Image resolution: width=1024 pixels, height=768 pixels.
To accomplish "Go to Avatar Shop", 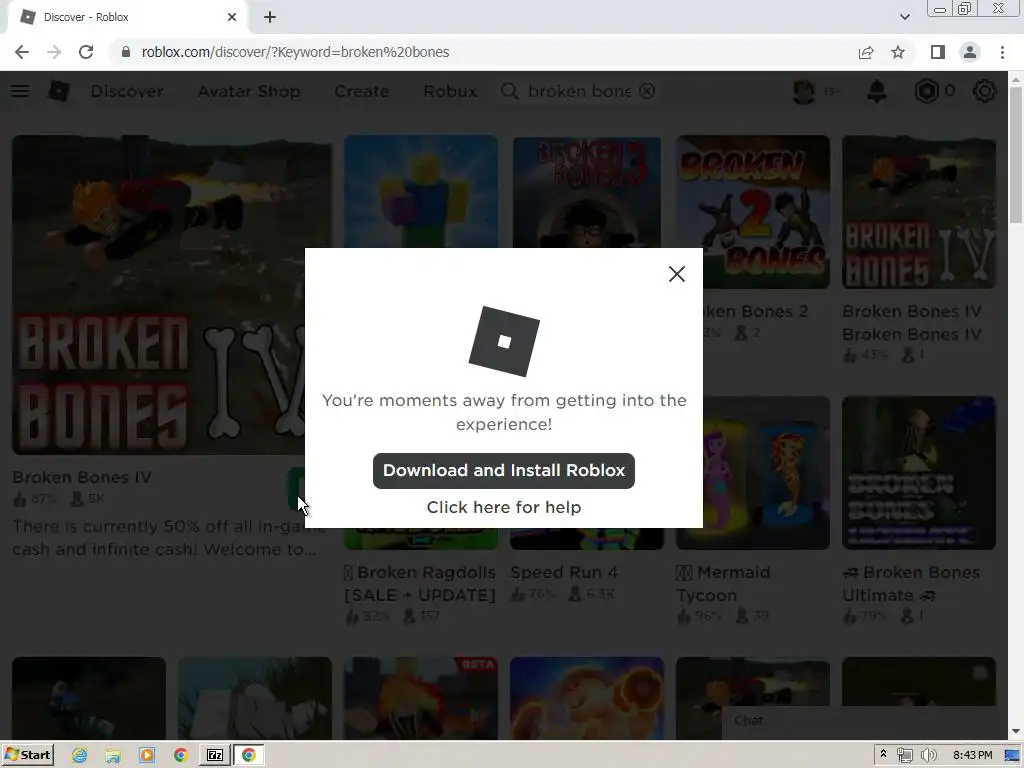I will (249, 91).
